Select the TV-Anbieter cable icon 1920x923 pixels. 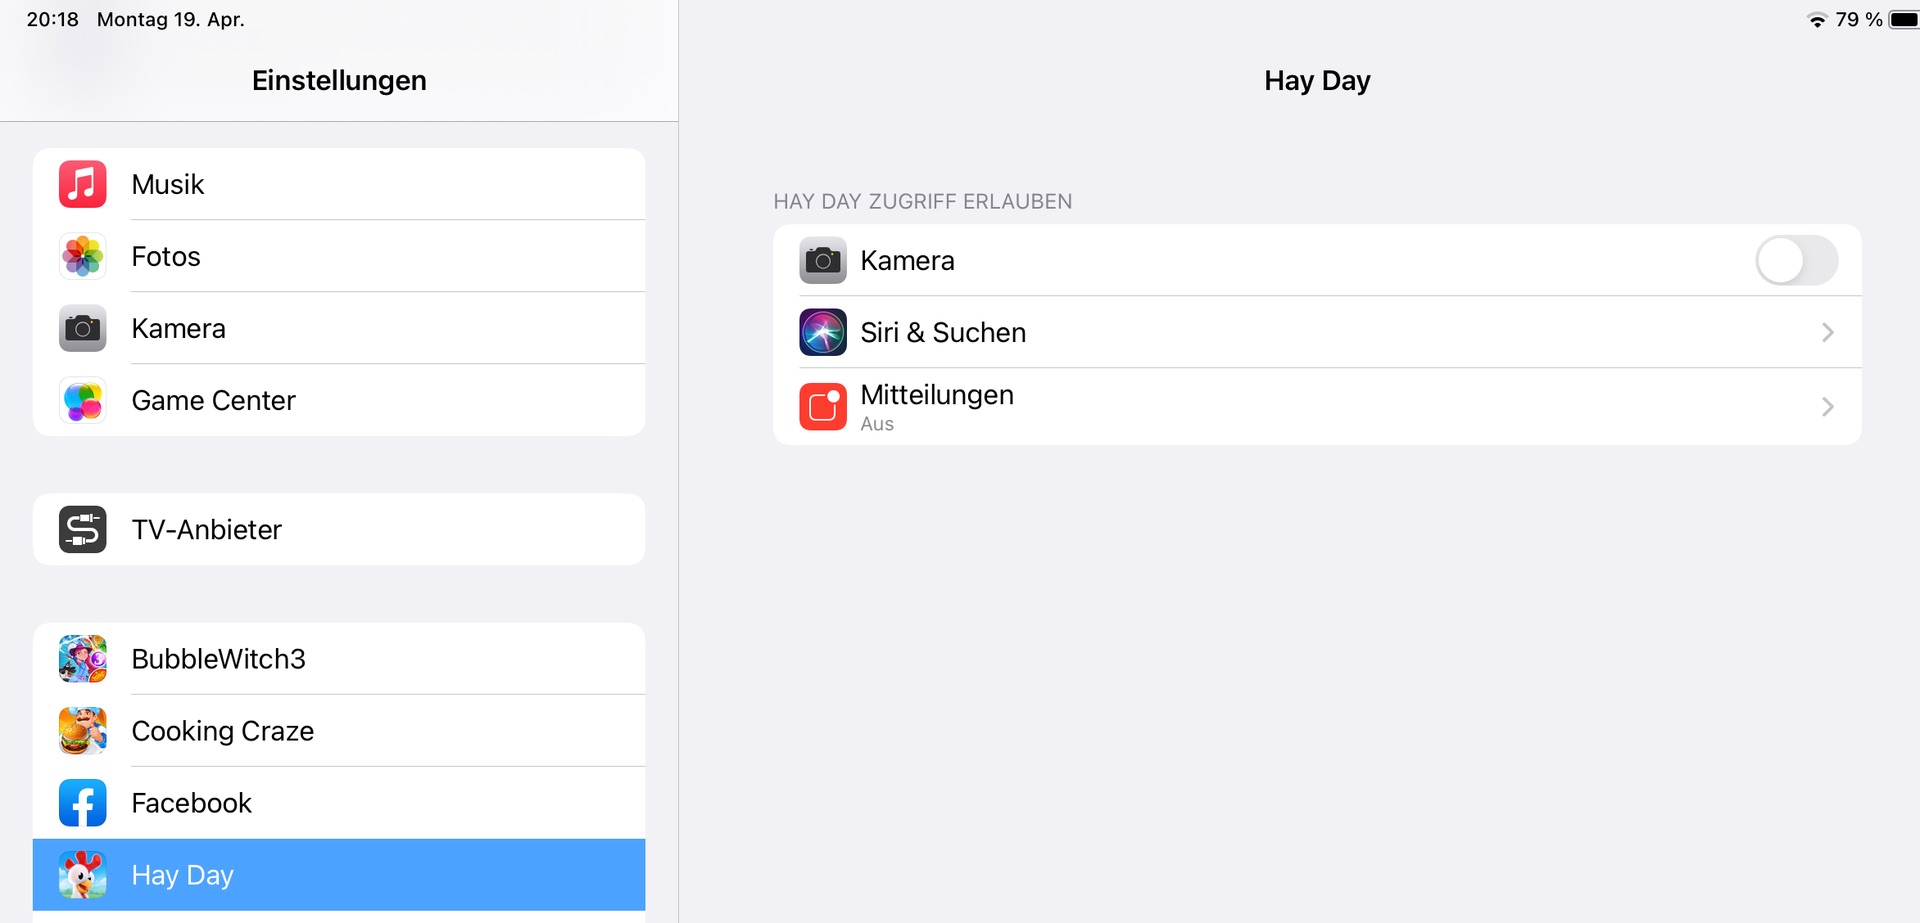[82, 529]
